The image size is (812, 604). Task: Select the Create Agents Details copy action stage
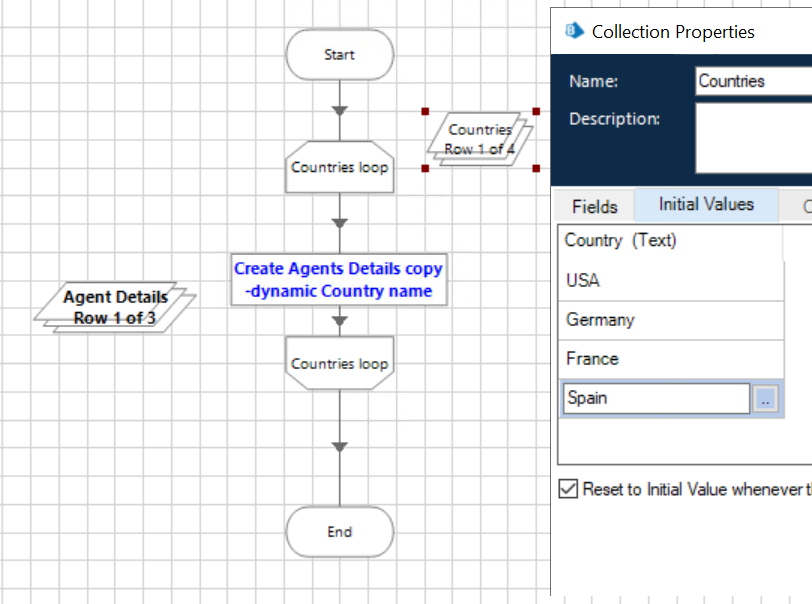pos(338,280)
